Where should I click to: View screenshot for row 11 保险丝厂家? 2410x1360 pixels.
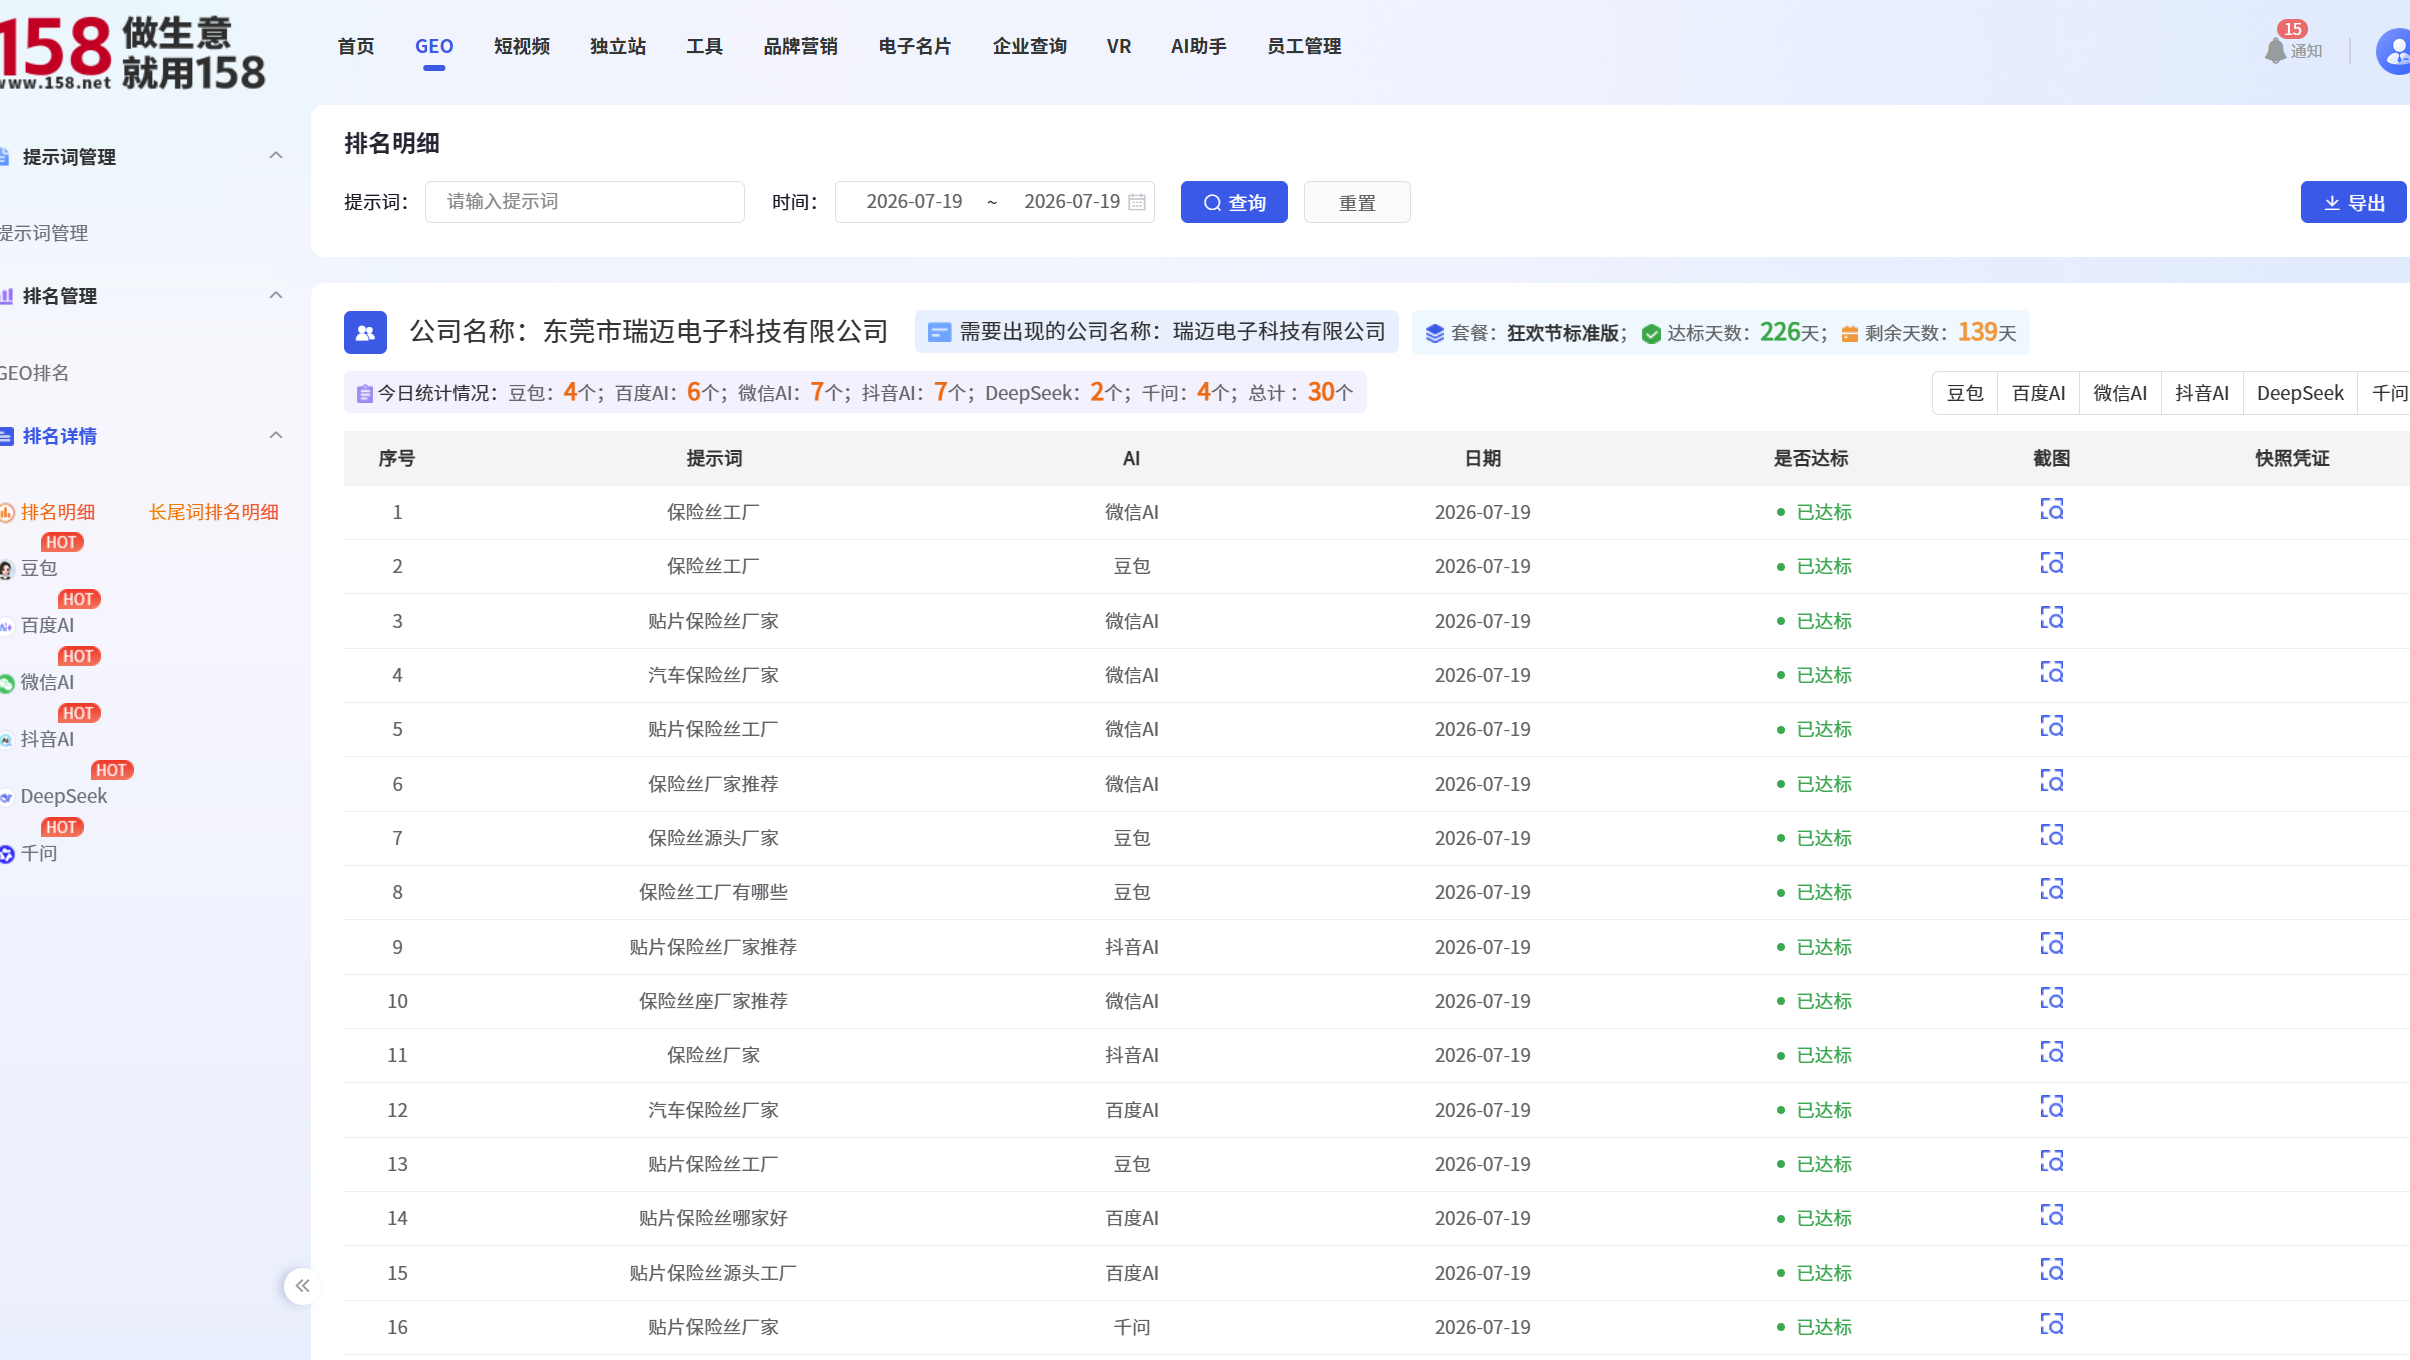point(2051,1053)
